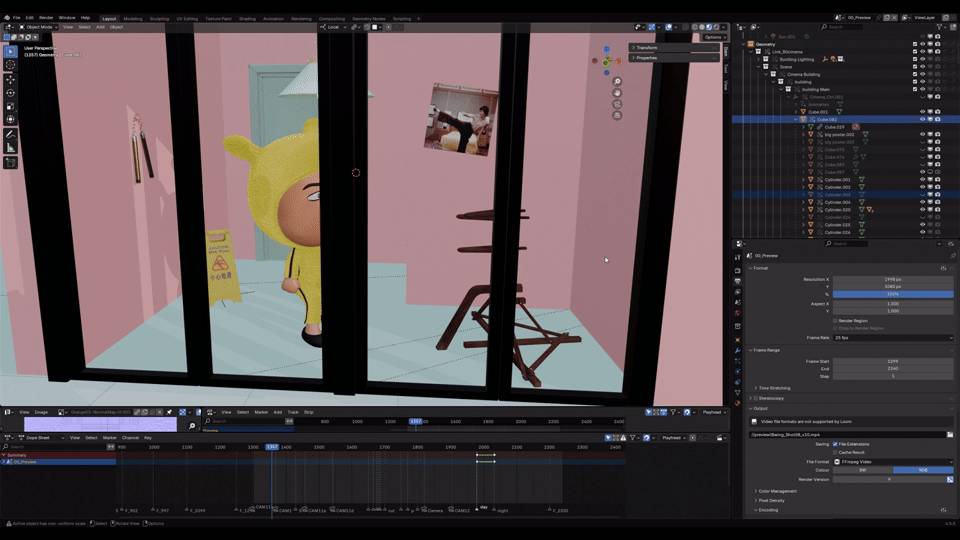Image resolution: width=960 pixels, height=540 pixels.
Task: Uncheck Geometry collection exclude checkbox
Action: (915, 44)
